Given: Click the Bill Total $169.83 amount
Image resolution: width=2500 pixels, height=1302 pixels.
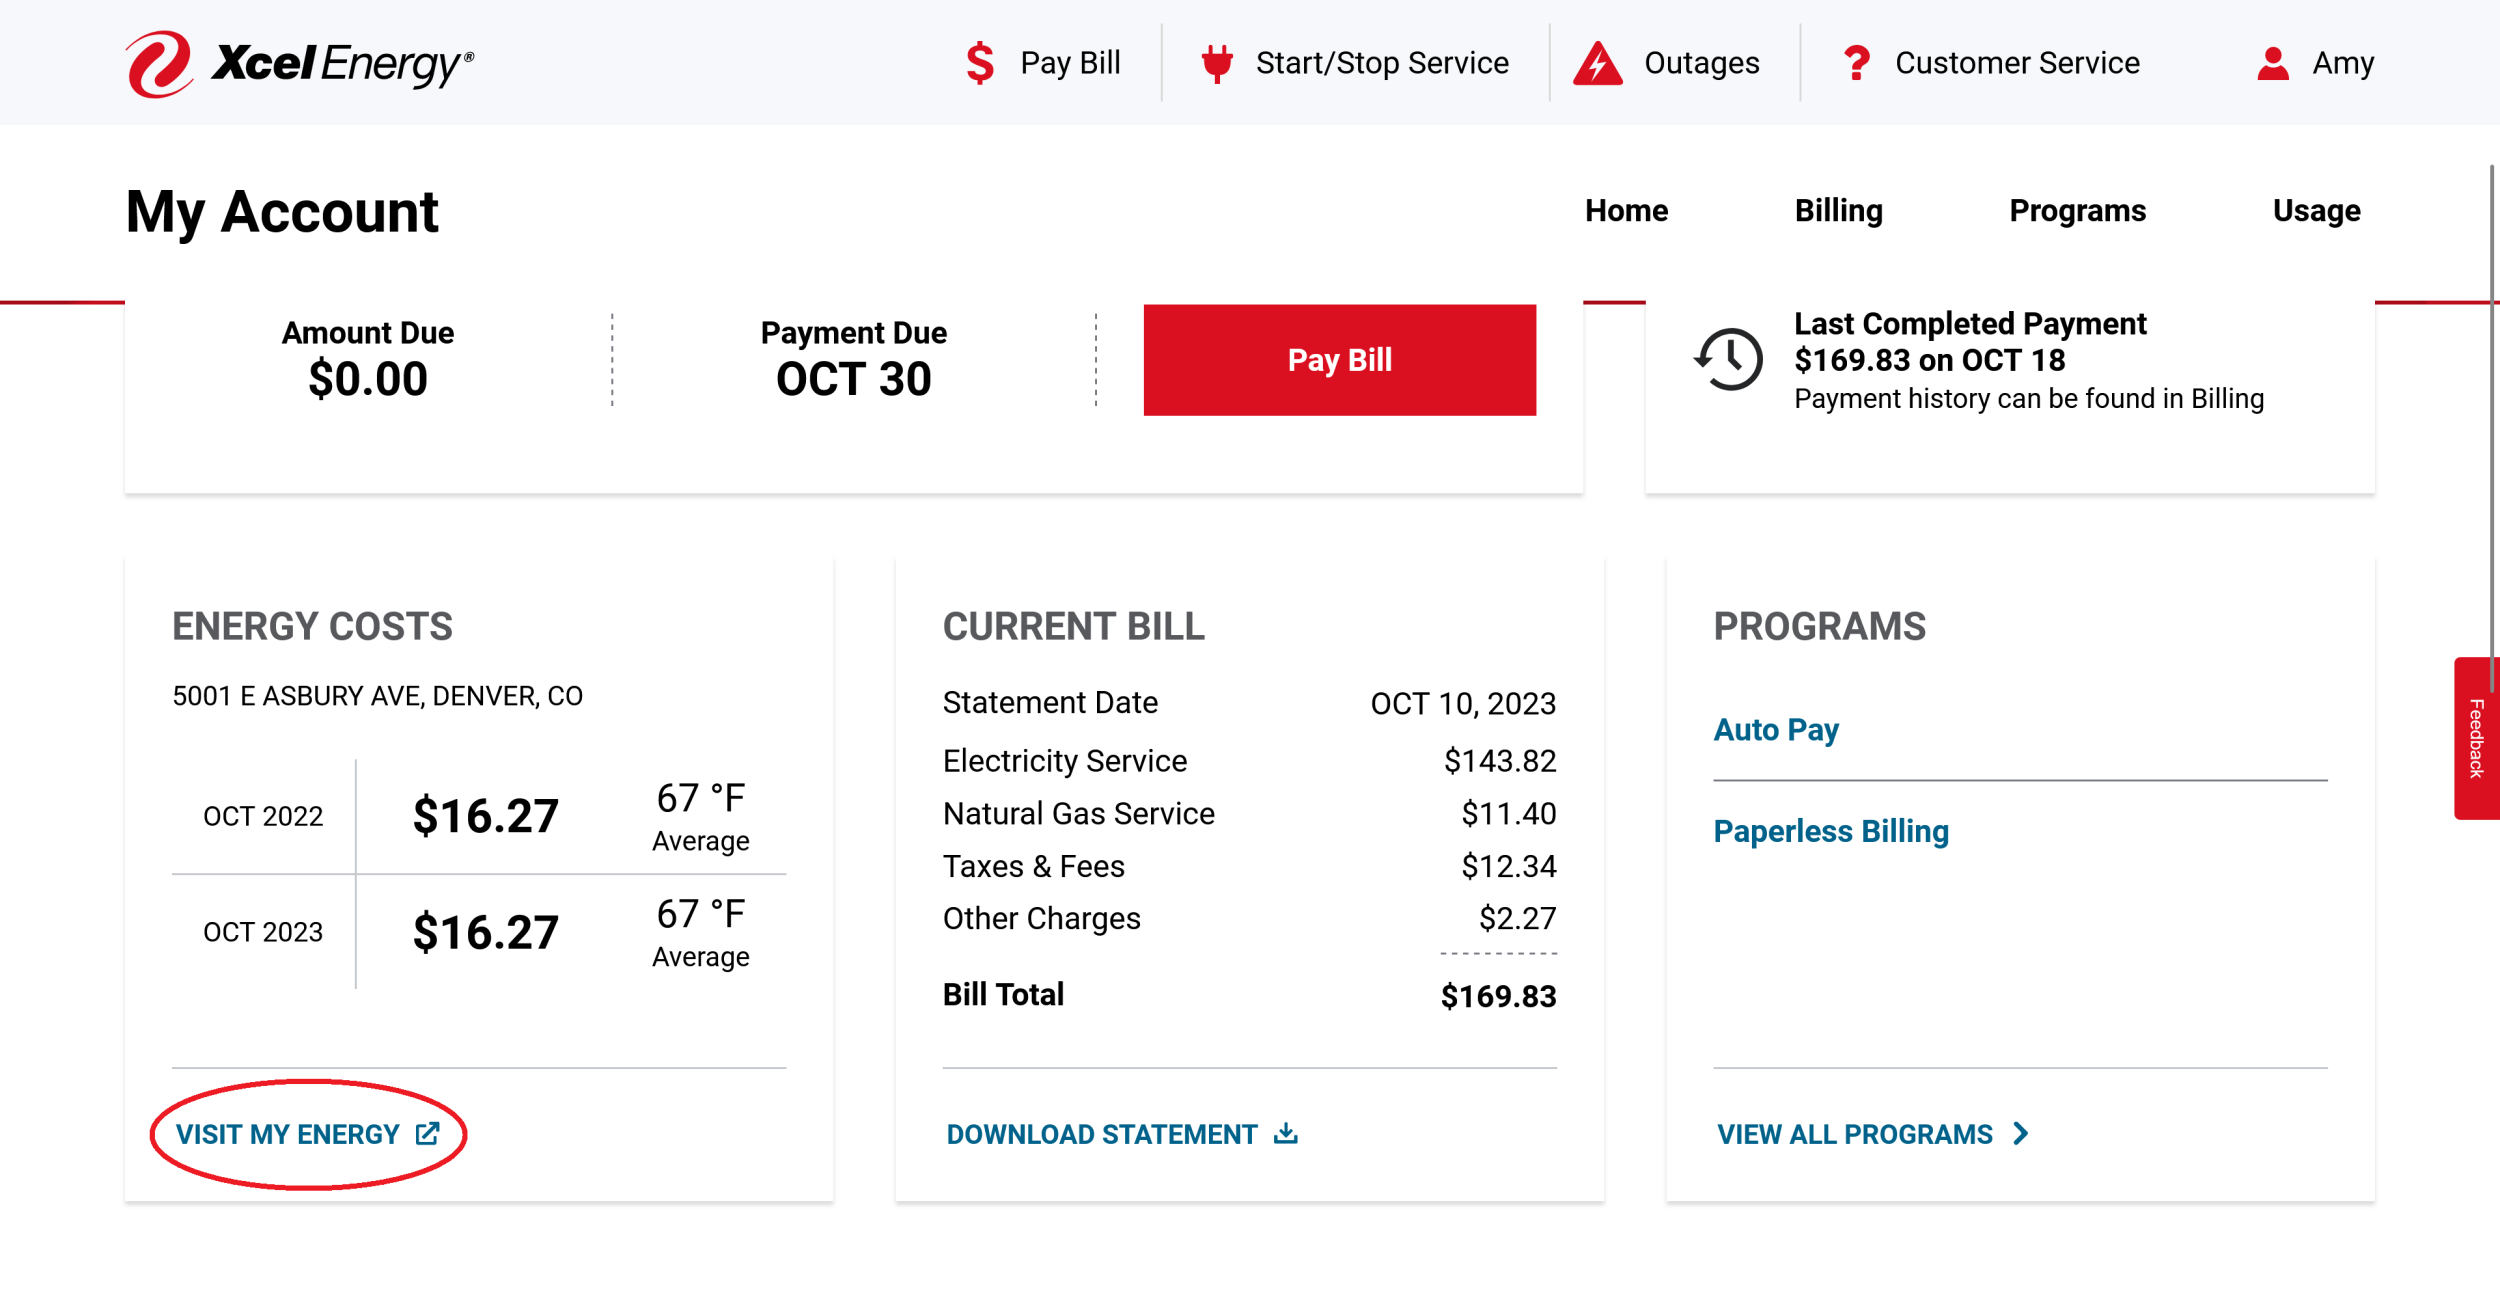Looking at the screenshot, I should 1498,996.
